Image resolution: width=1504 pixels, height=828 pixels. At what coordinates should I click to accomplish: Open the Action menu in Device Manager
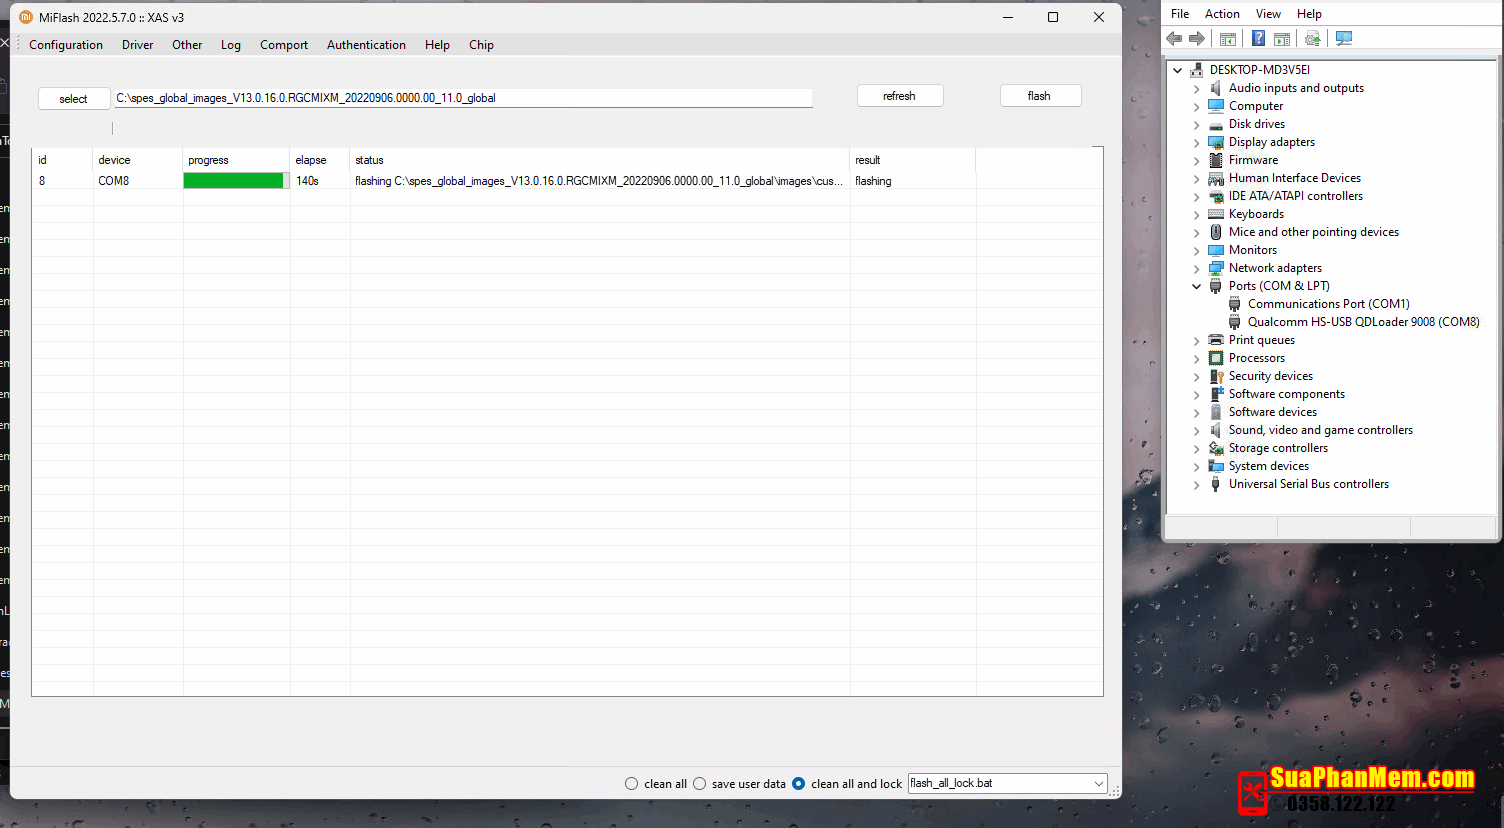point(1221,14)
